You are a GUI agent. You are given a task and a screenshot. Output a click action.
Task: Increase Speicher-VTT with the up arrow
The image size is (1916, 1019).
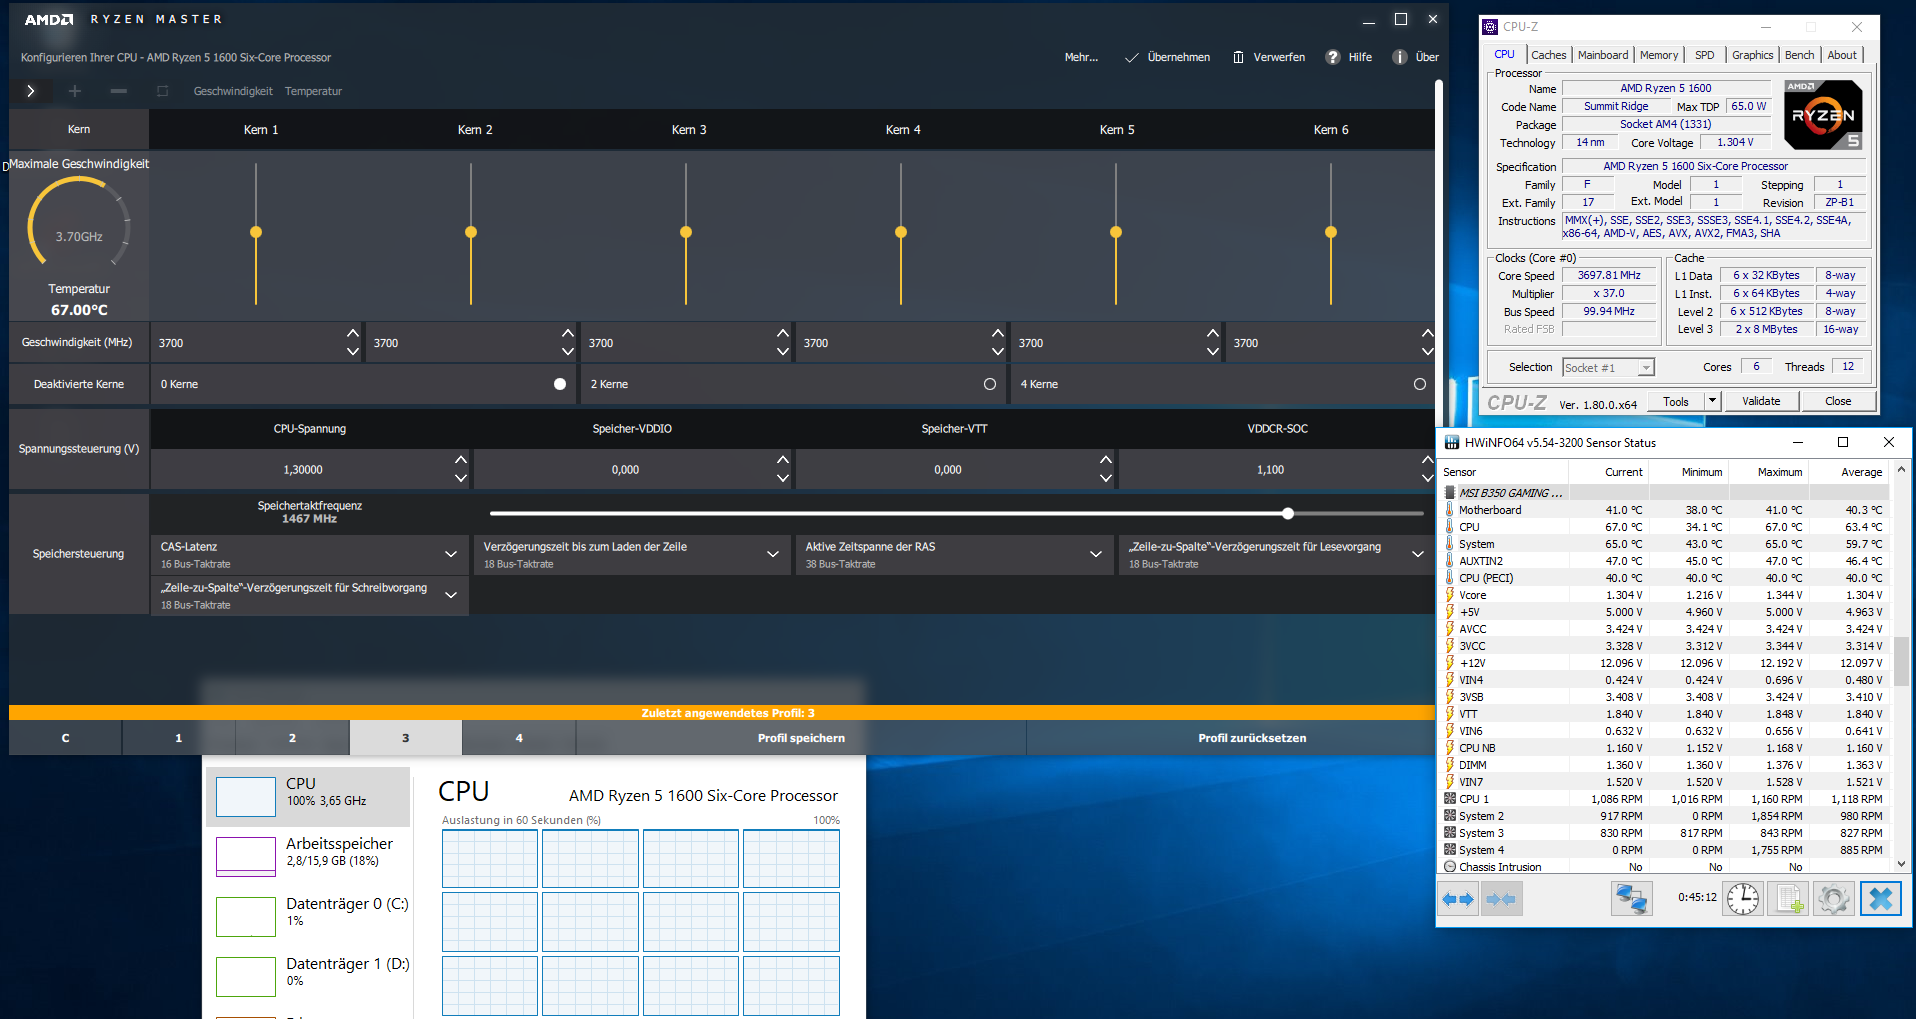click(1106, 460)
